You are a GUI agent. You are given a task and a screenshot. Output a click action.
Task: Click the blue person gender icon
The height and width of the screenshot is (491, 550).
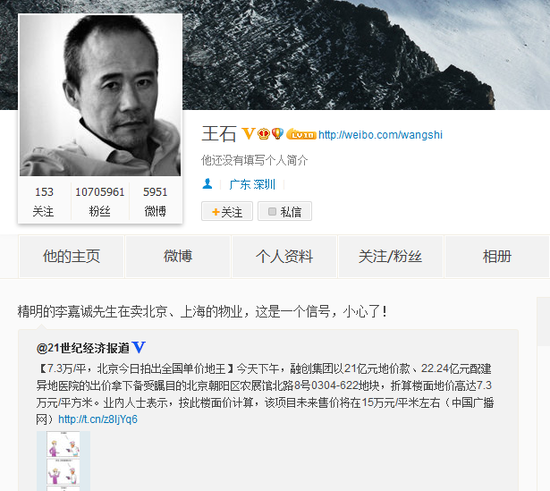207,183
